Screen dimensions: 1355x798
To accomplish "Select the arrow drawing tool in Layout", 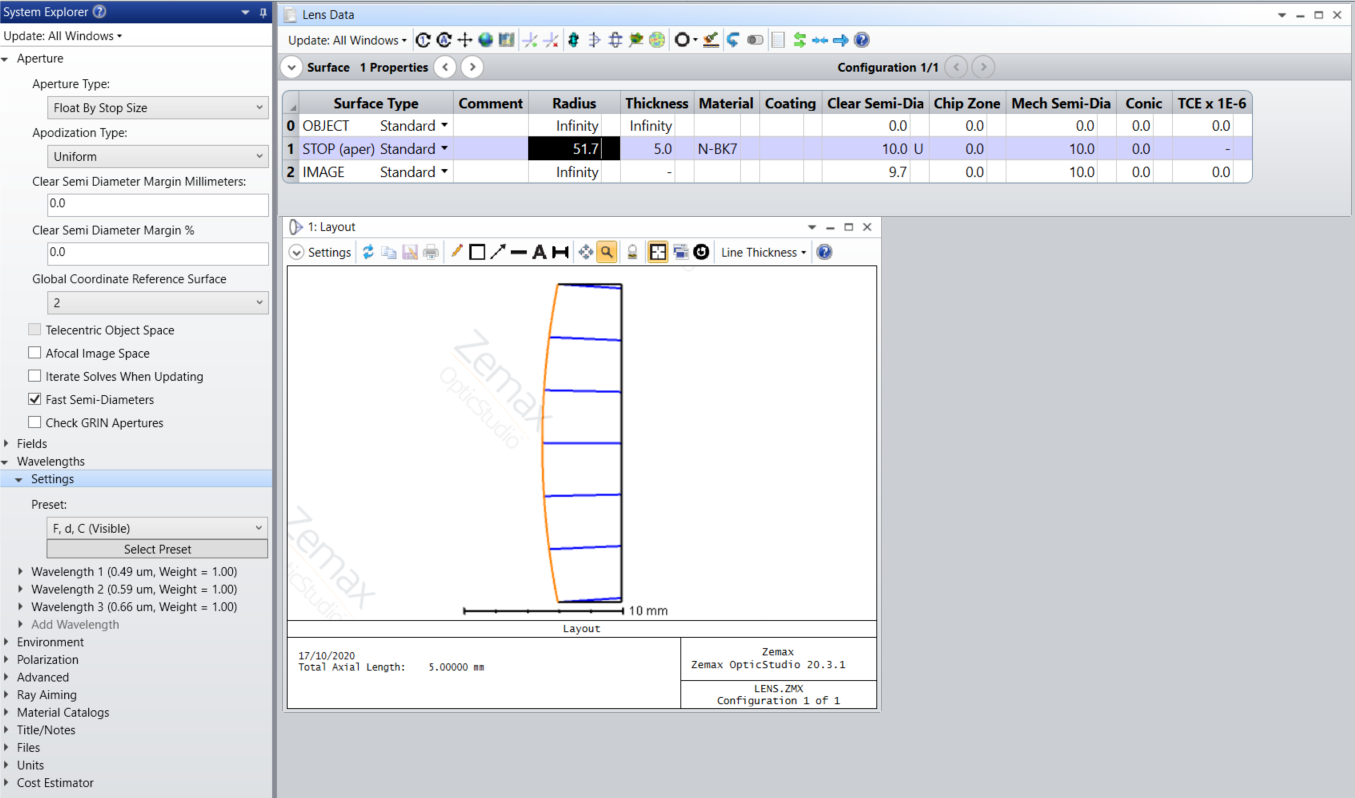I will tap(498, 252).
